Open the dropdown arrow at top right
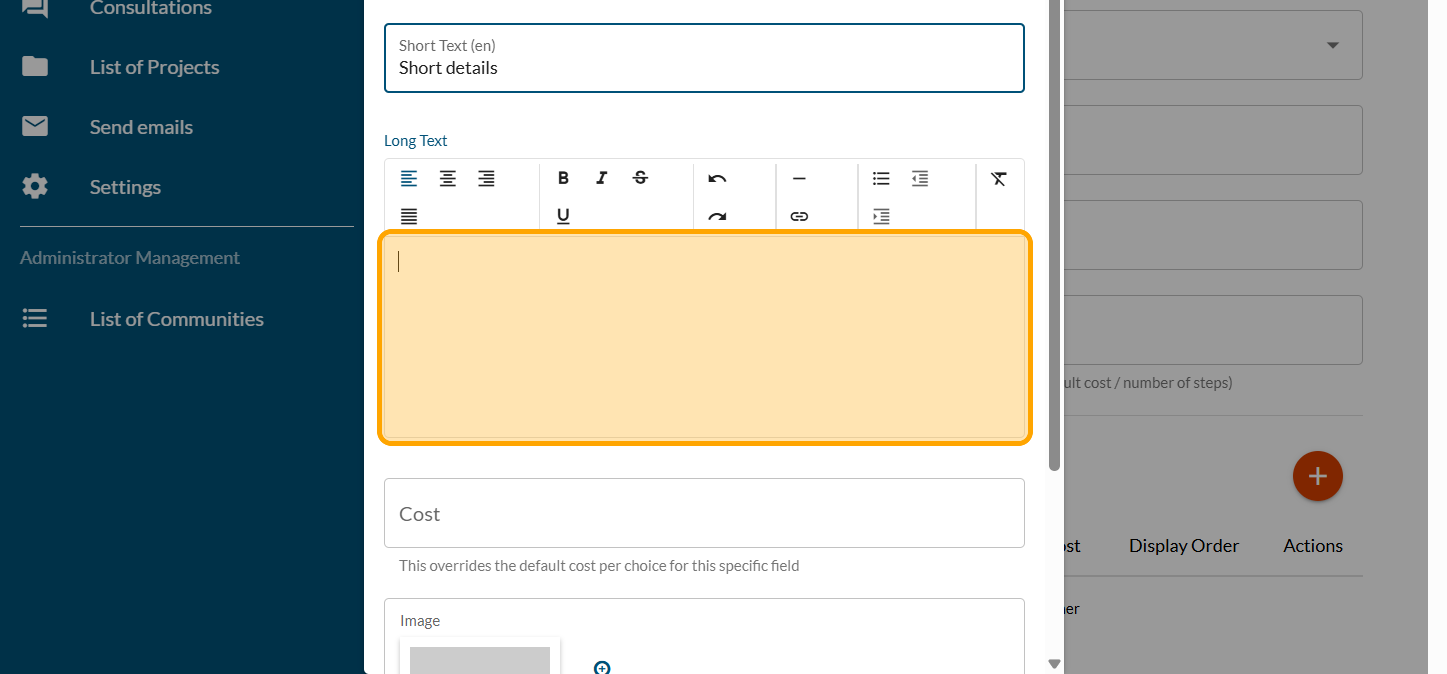The height and width of the screenshot is (674, 1447). (1332, 45)
